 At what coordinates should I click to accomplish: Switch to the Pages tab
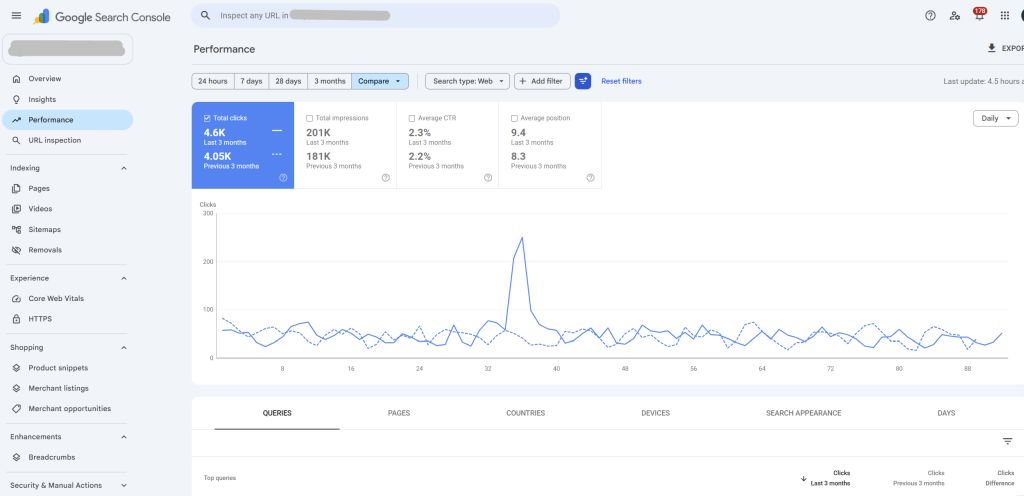399,413
